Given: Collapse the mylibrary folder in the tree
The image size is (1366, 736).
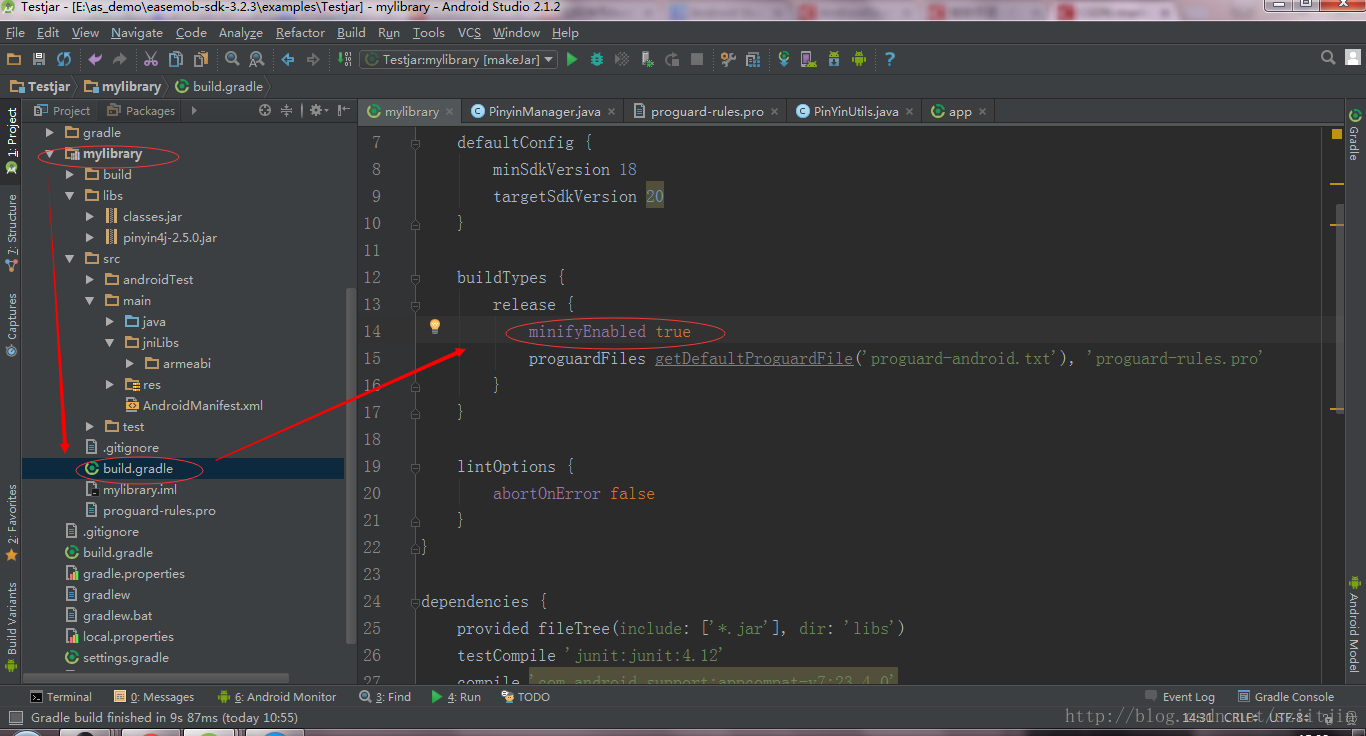Looking at the screenshot, I should tap(50, 154).
